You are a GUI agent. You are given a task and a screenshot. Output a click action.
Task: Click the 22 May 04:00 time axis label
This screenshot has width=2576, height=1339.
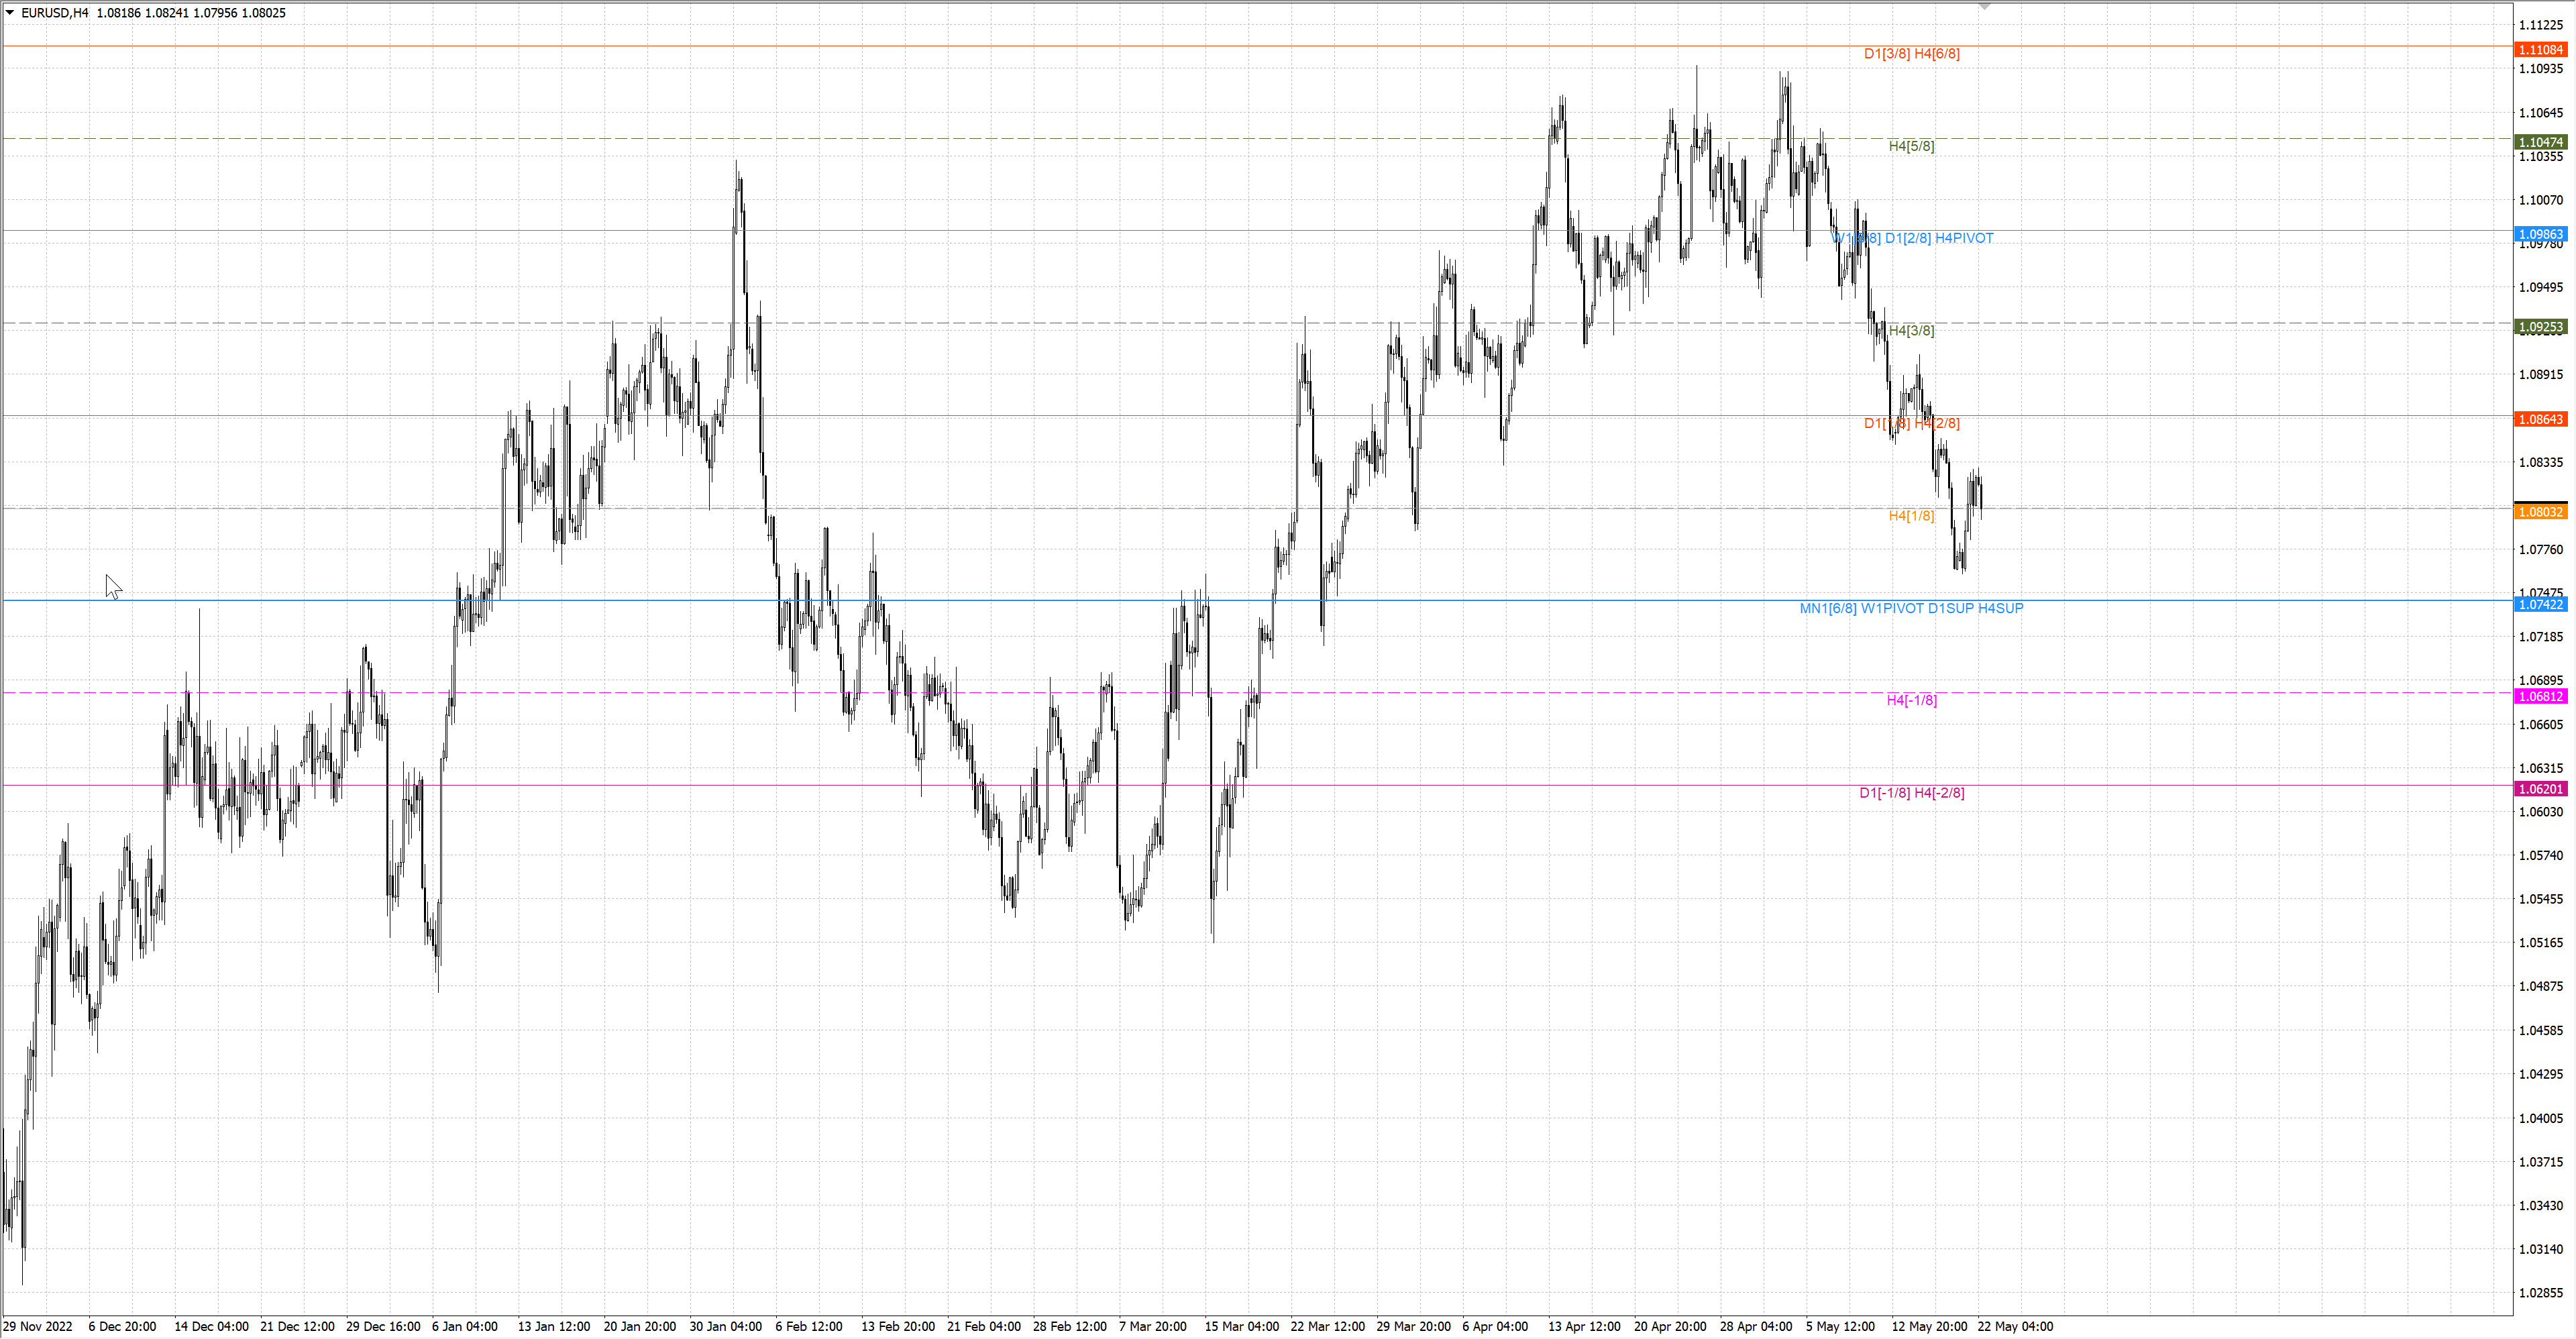(x=2015, y=1326)
